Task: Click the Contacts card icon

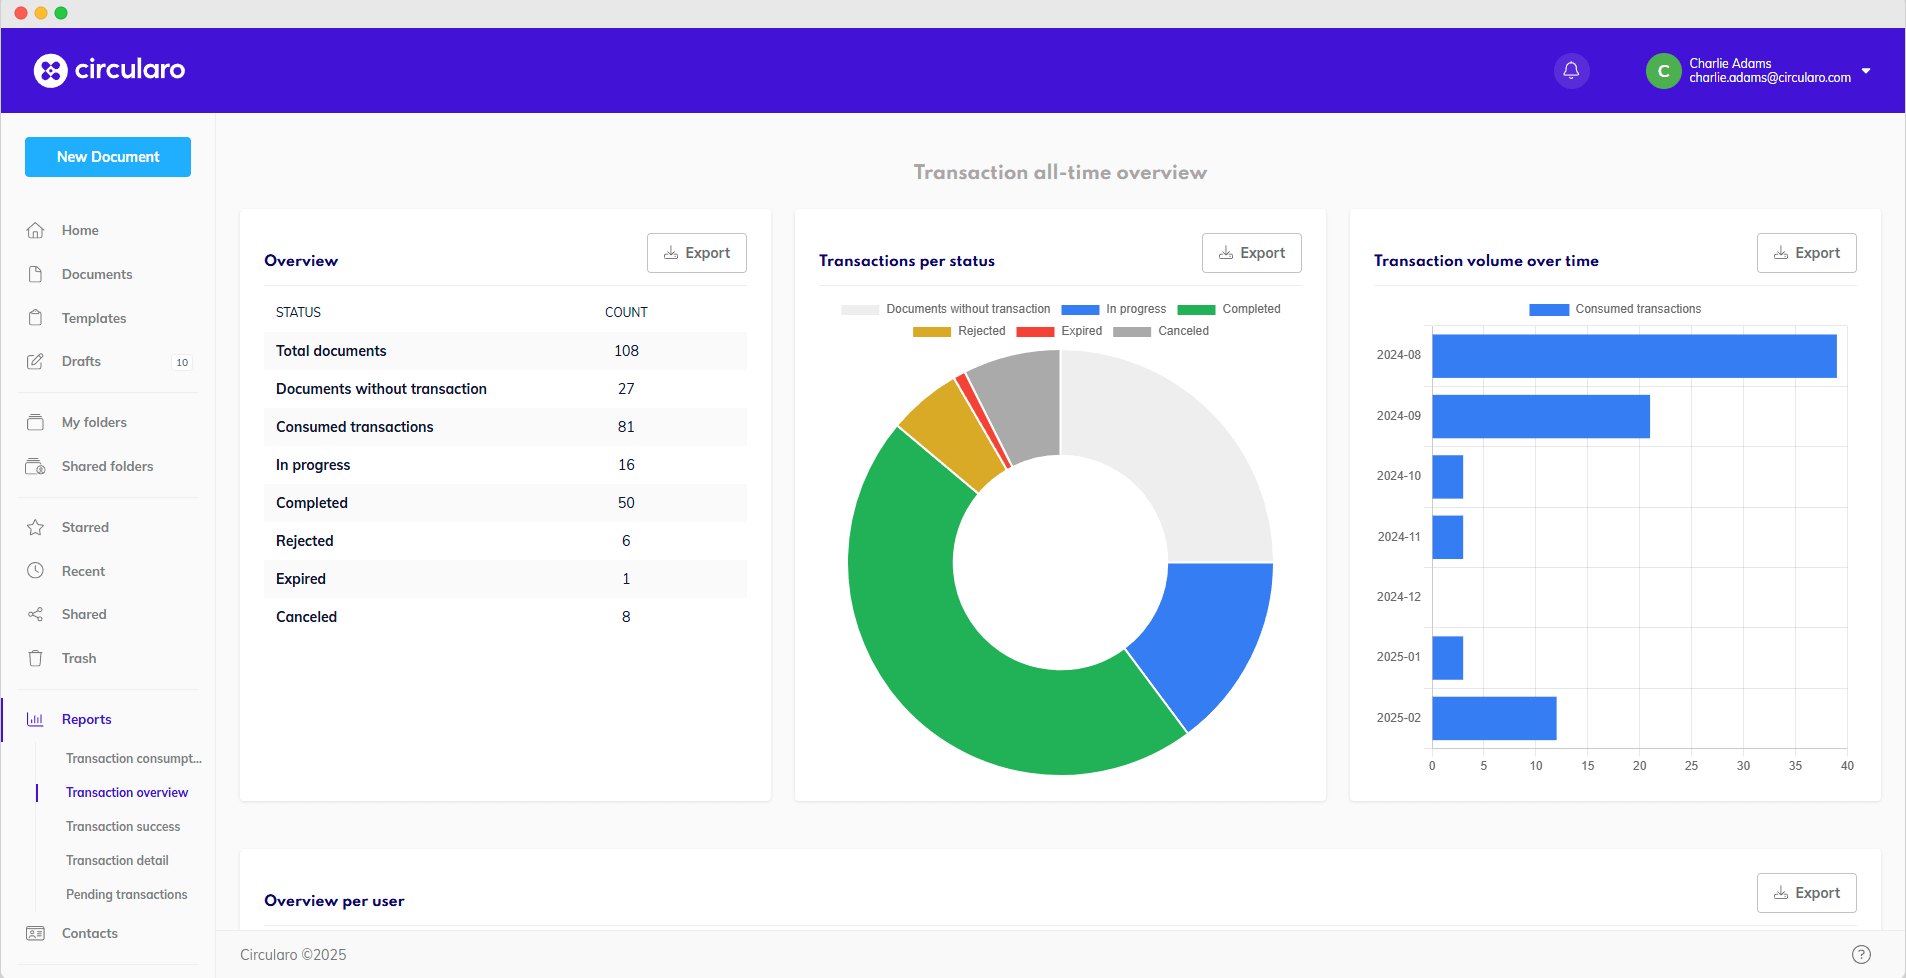Action: (35, 933)
